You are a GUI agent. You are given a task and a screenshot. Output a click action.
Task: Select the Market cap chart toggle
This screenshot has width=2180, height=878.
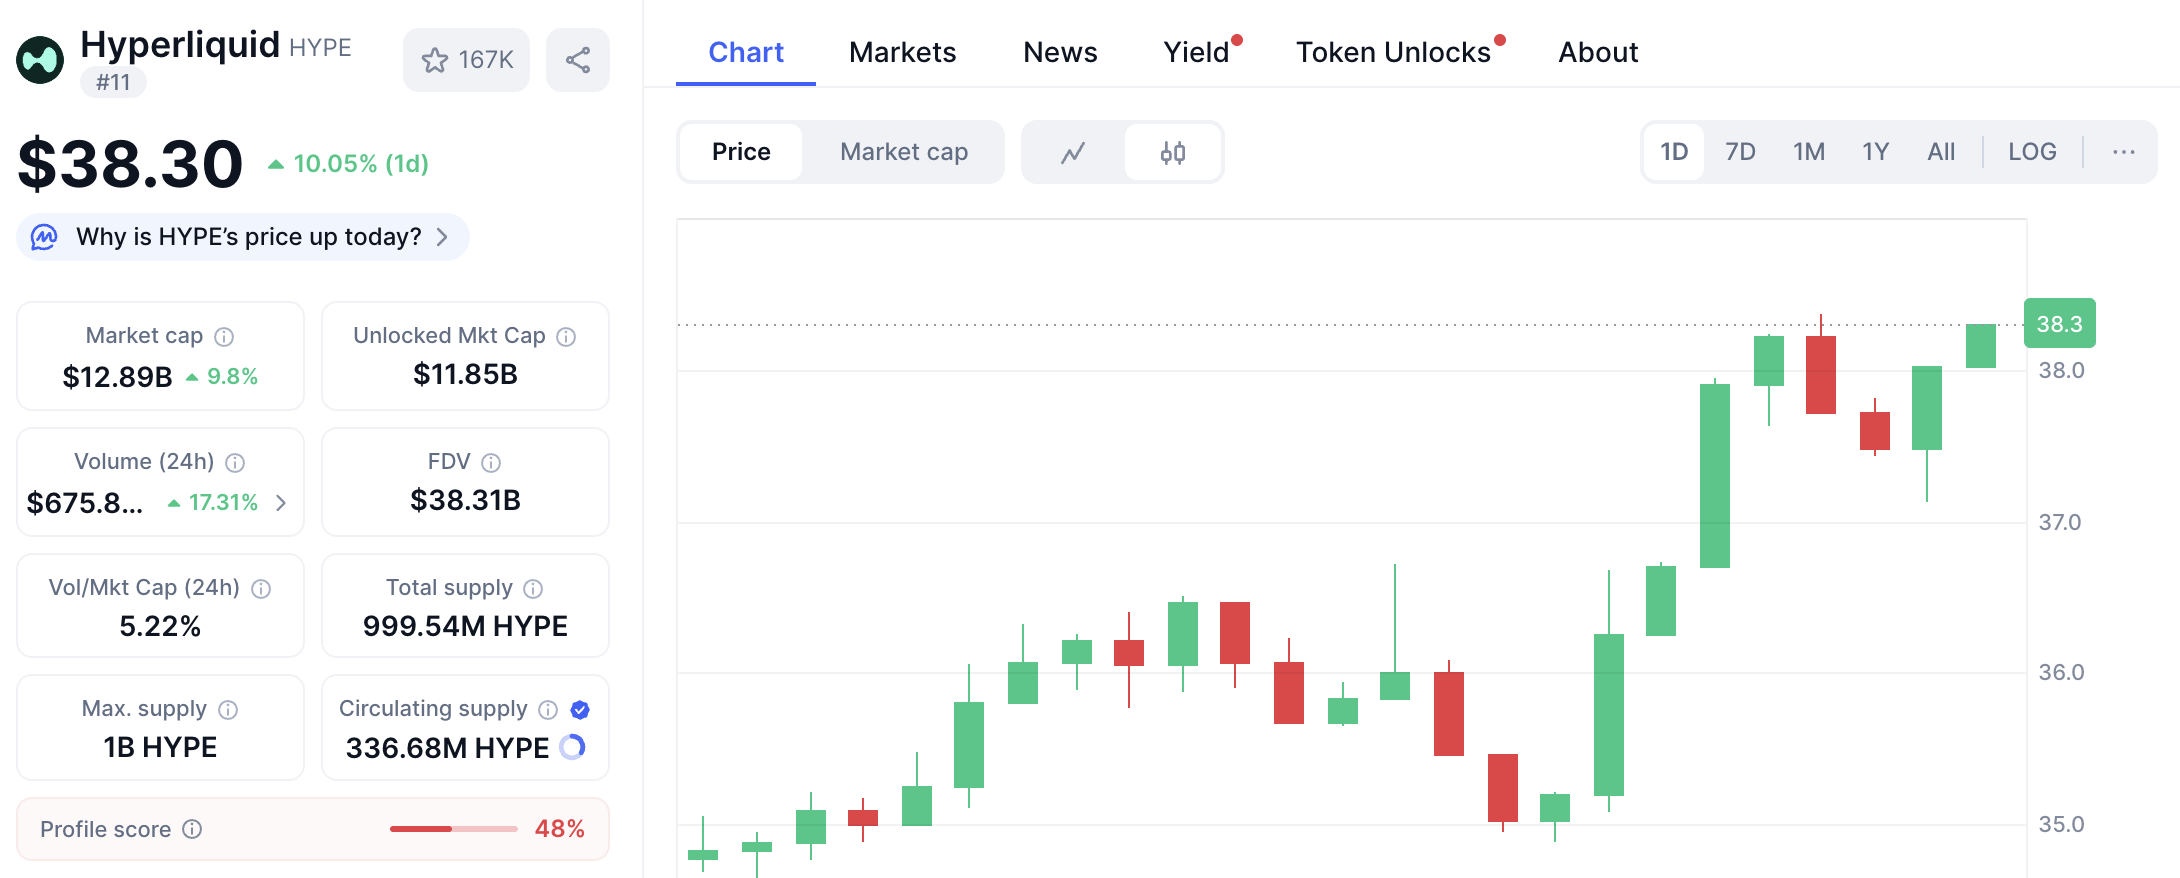[x=903, y=152]
